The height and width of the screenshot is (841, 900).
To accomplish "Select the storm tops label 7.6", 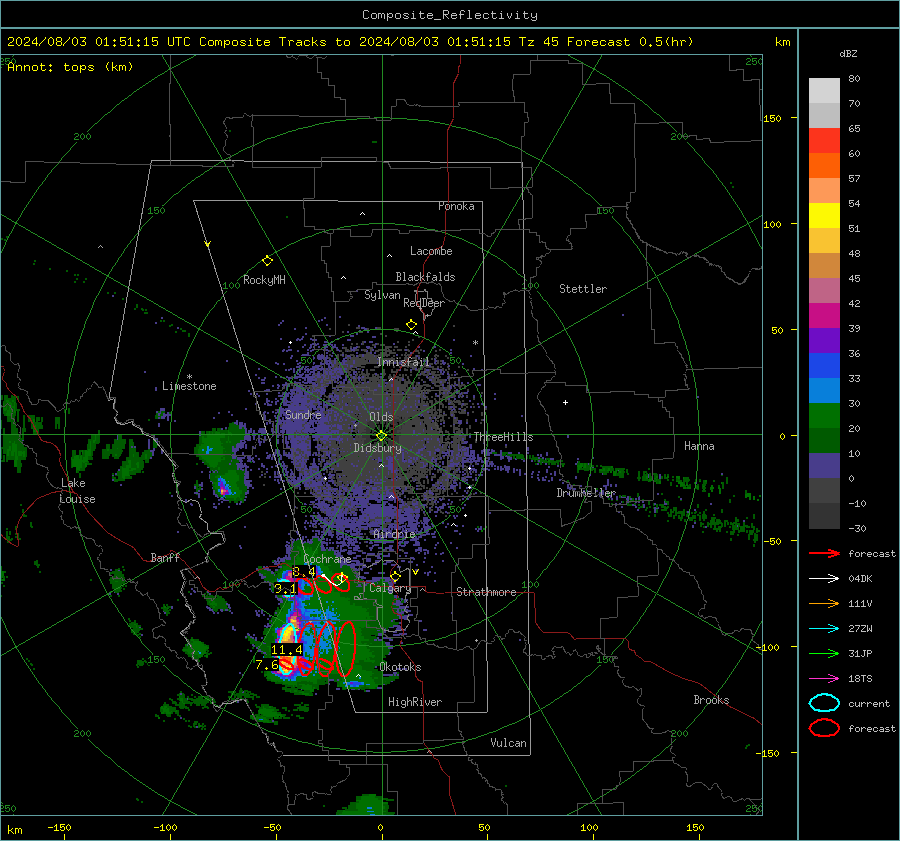I will click(267, 665).
